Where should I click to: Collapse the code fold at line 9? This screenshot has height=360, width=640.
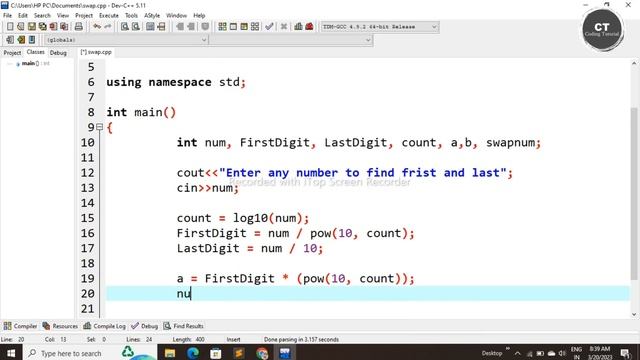[99, 127]
